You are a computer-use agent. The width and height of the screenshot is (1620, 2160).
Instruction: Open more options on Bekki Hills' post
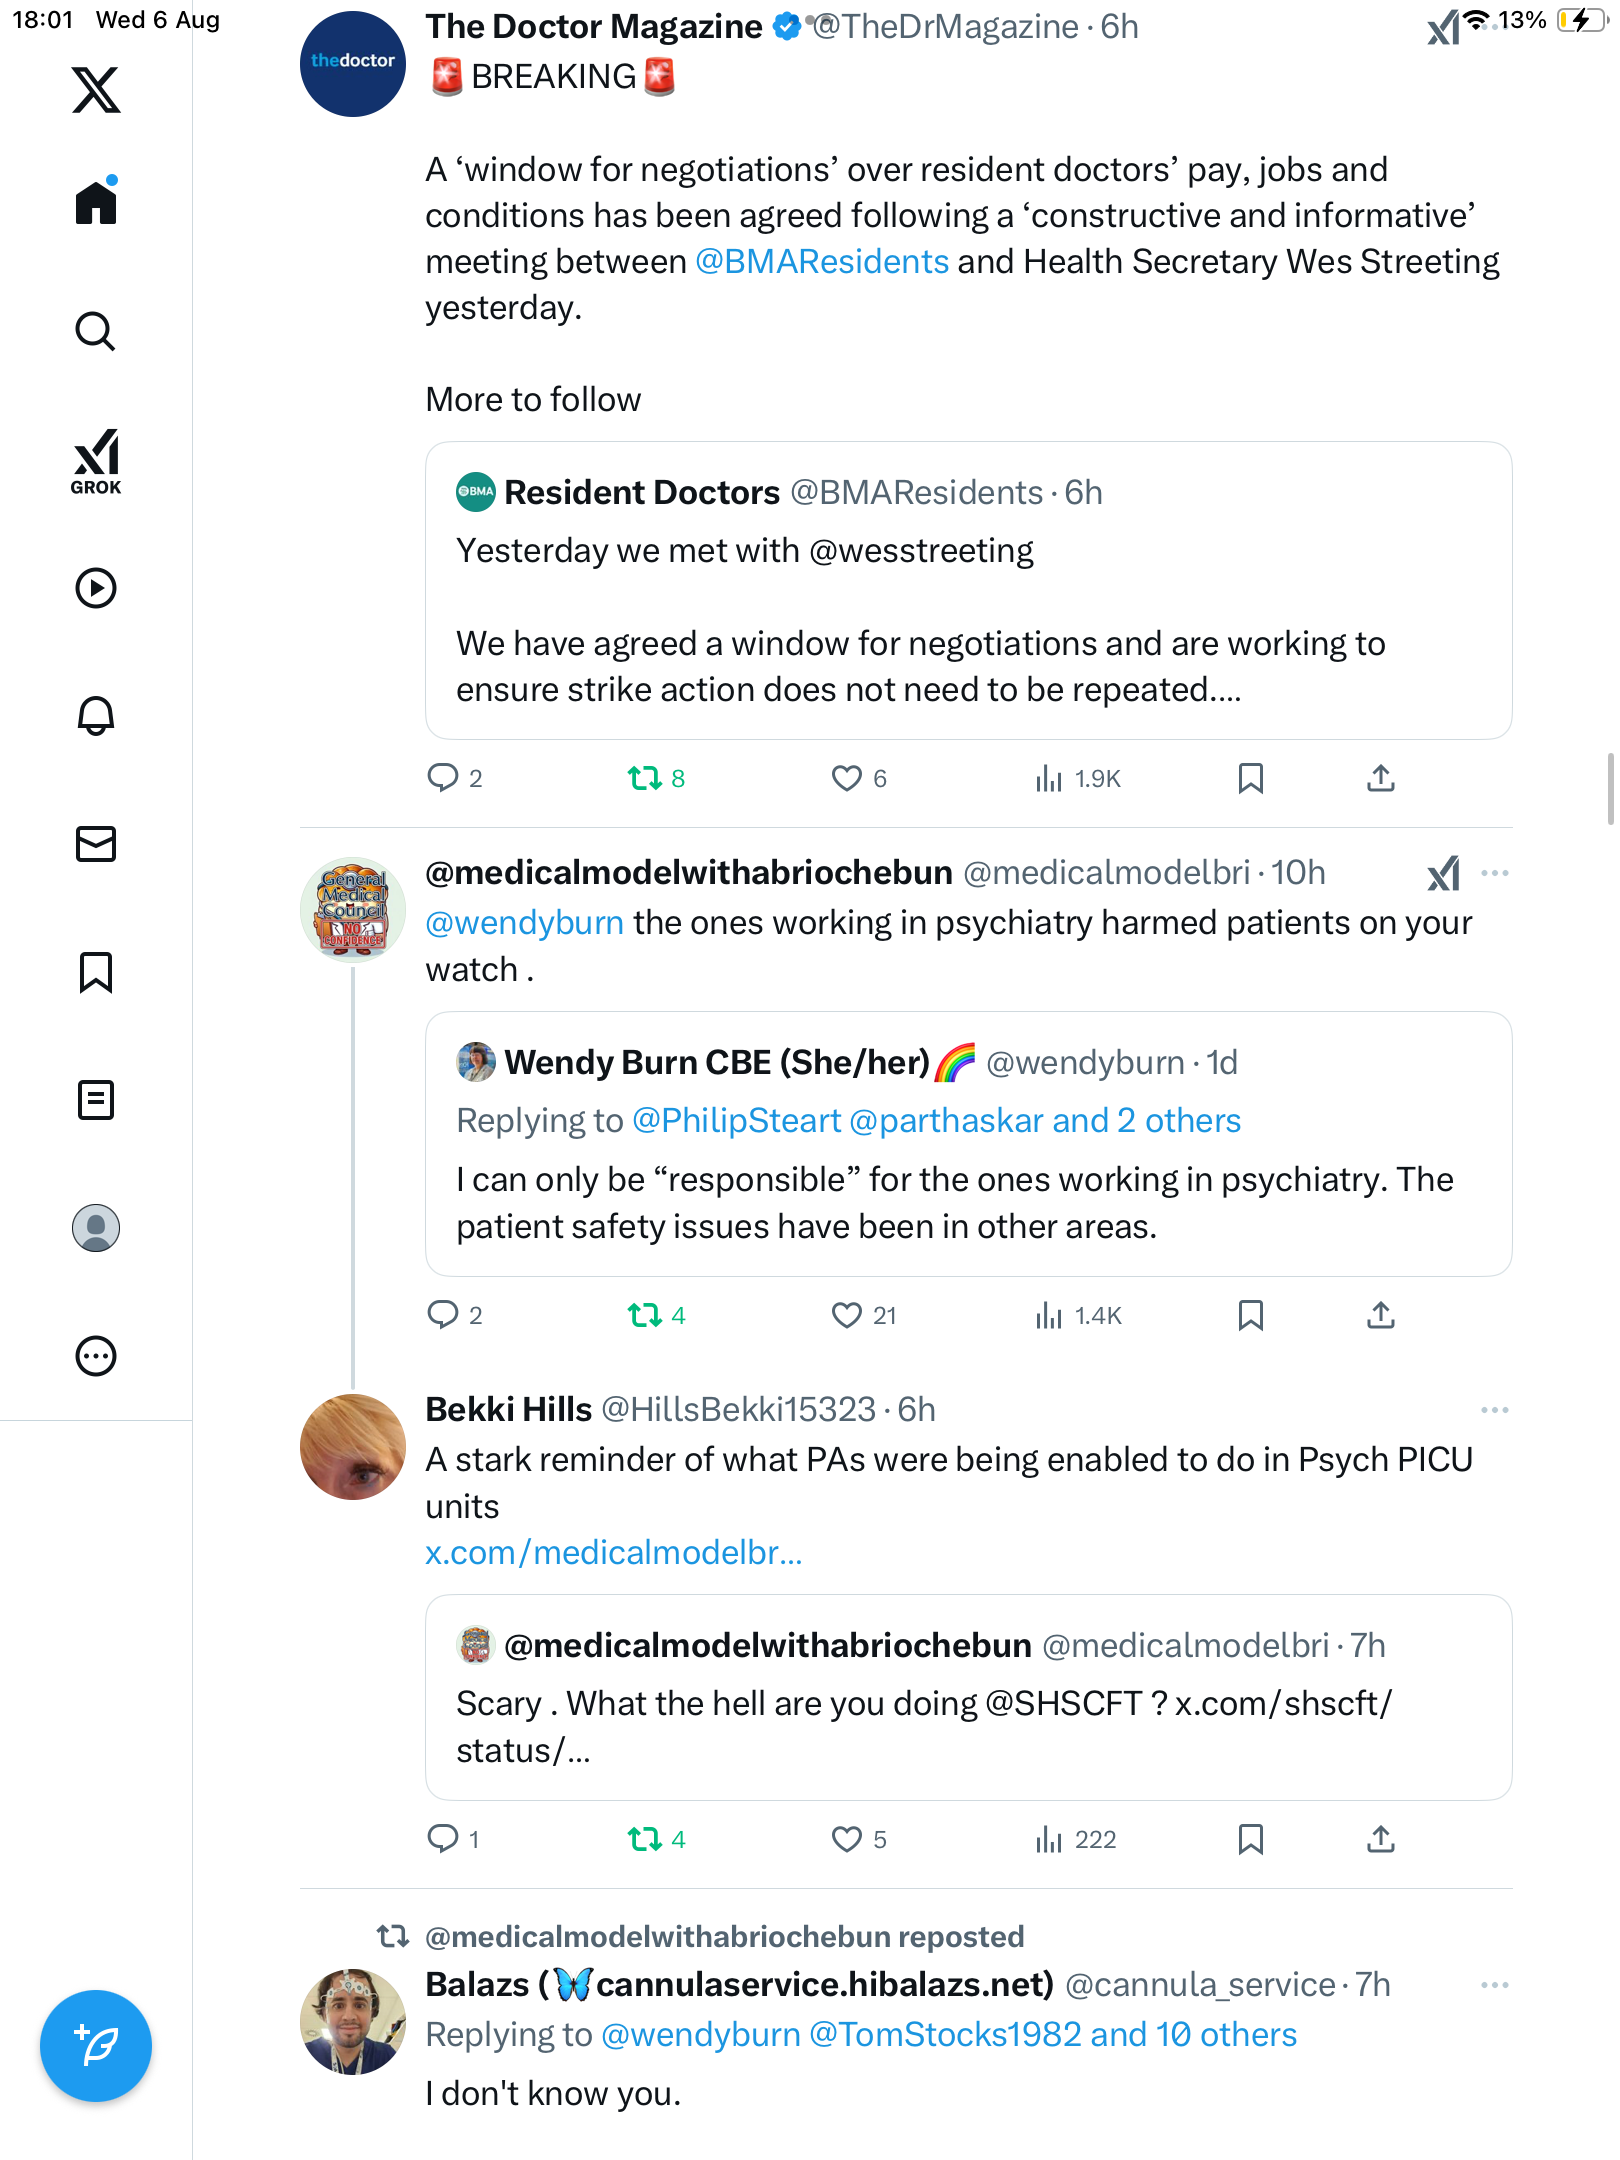(1494, 1410)
